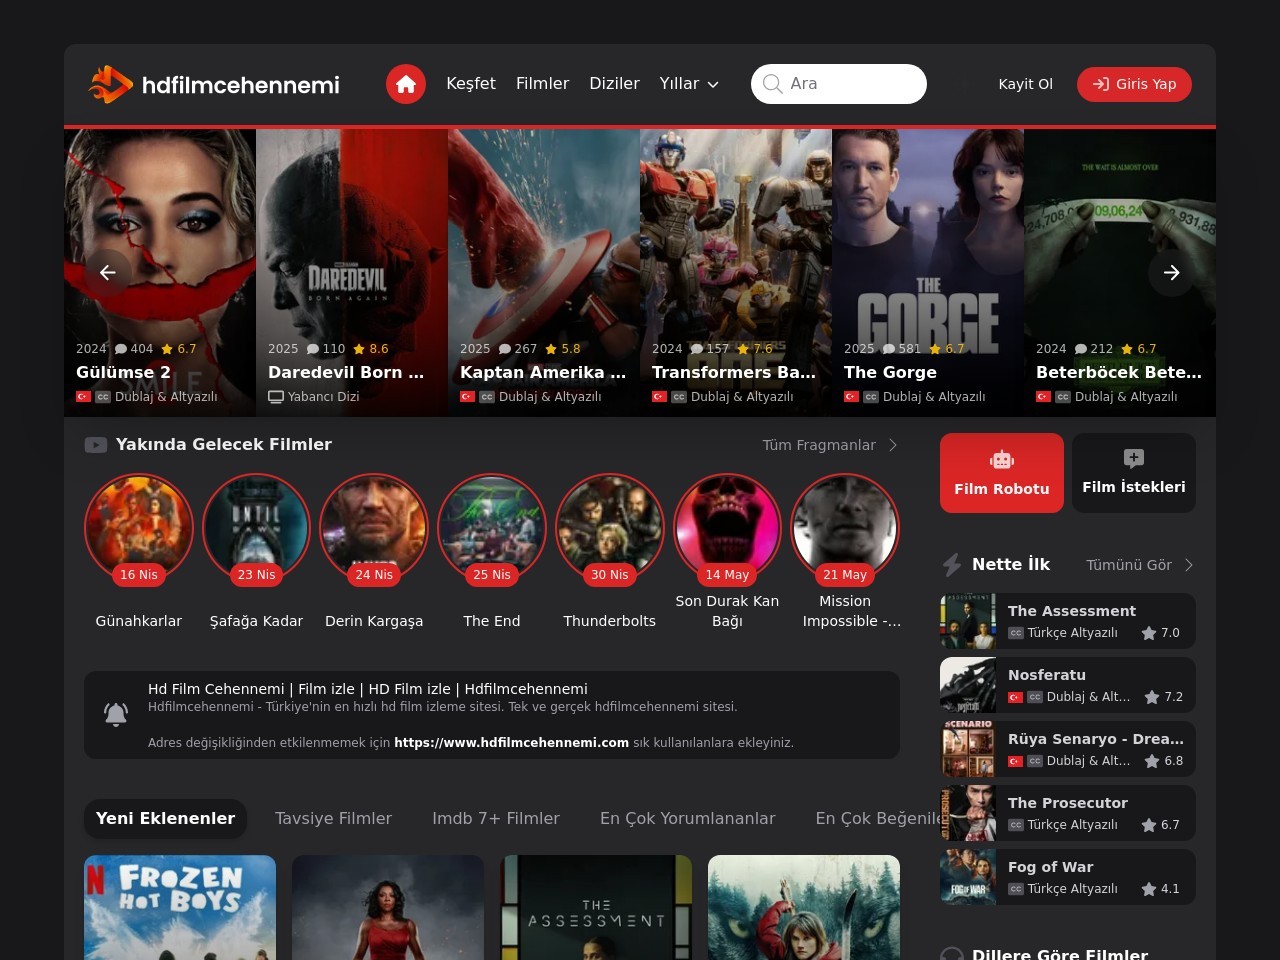Expand Tüm Fragmanlar chevron link
This screenshot has height=960, width=1280.
point(830,445)
